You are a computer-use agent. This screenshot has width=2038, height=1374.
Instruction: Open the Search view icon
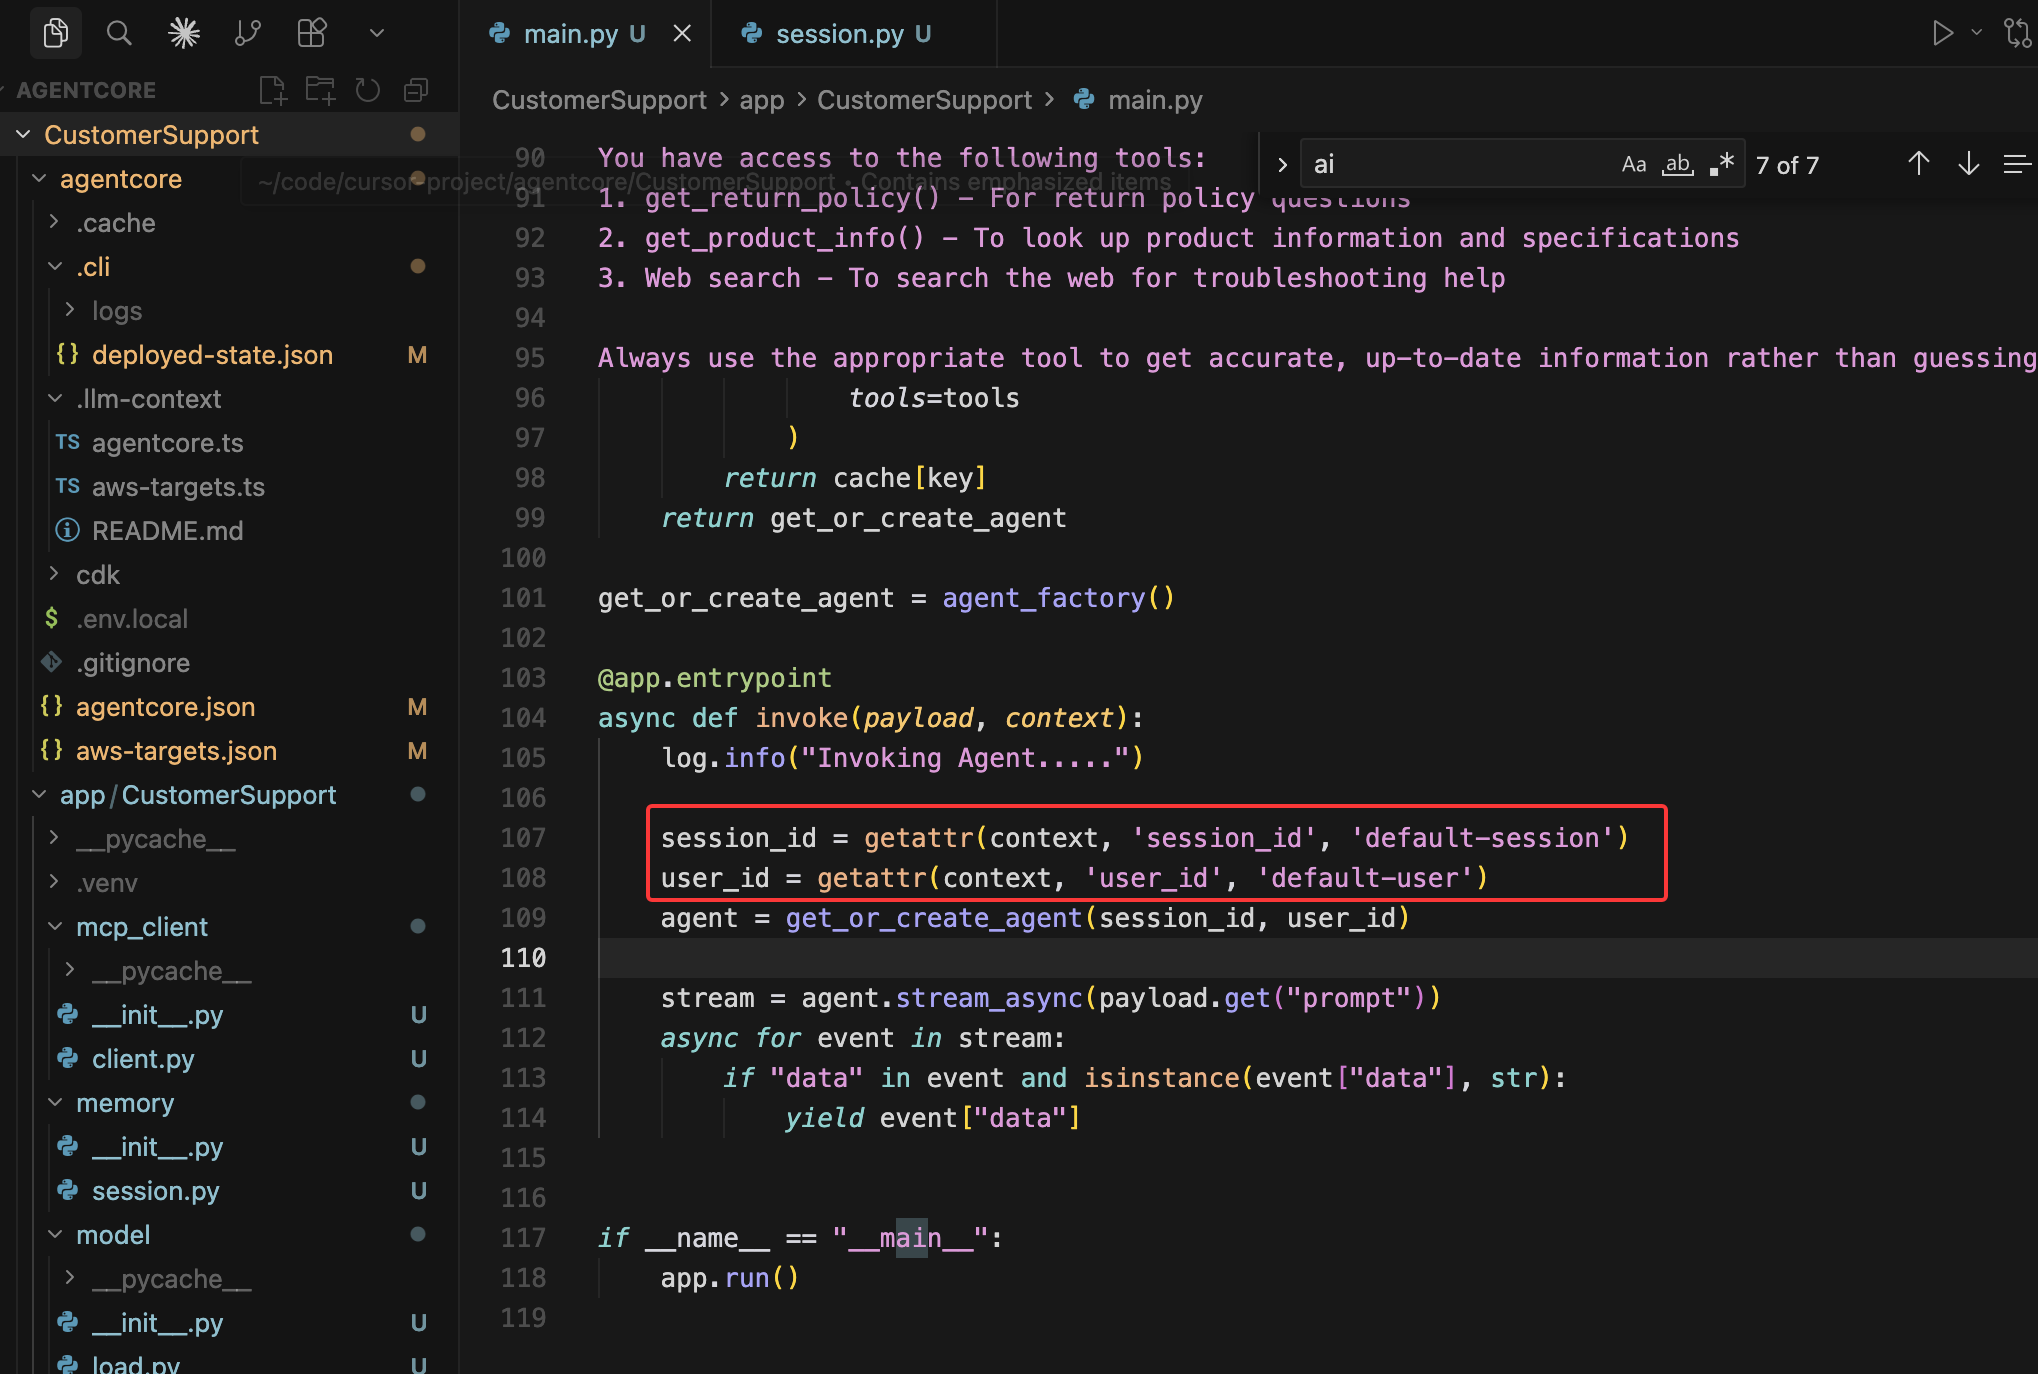[119, 33]
